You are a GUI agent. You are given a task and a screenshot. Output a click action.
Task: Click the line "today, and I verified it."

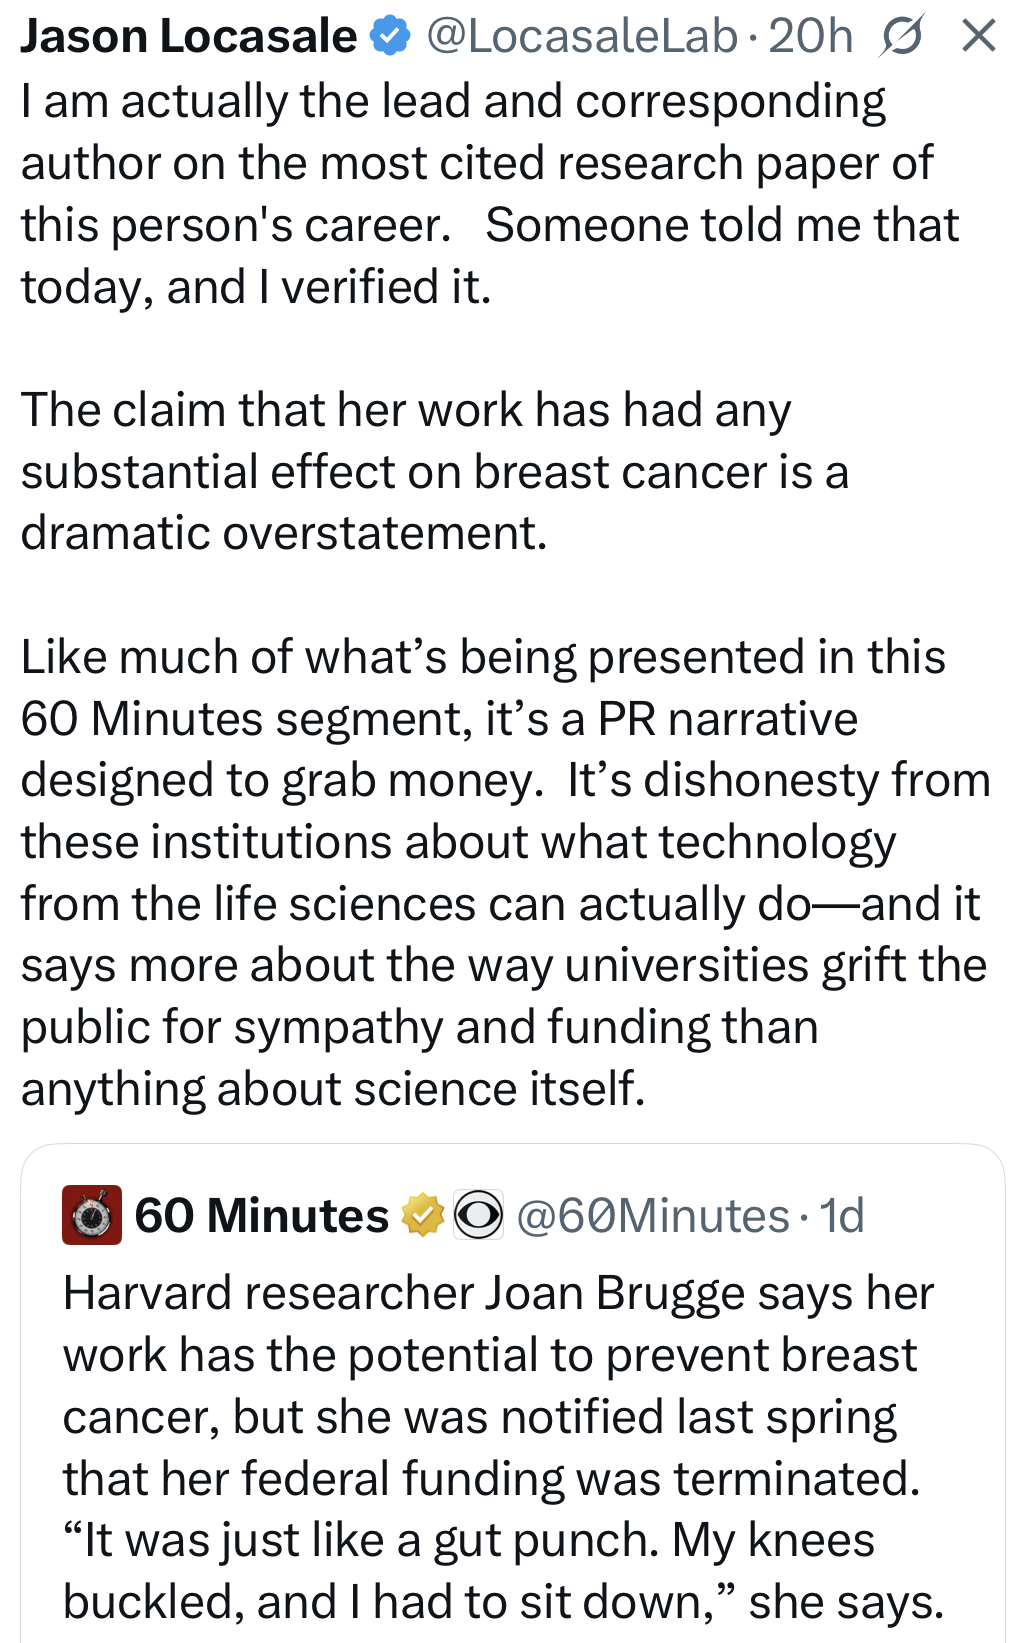click(x=256, y=287)
